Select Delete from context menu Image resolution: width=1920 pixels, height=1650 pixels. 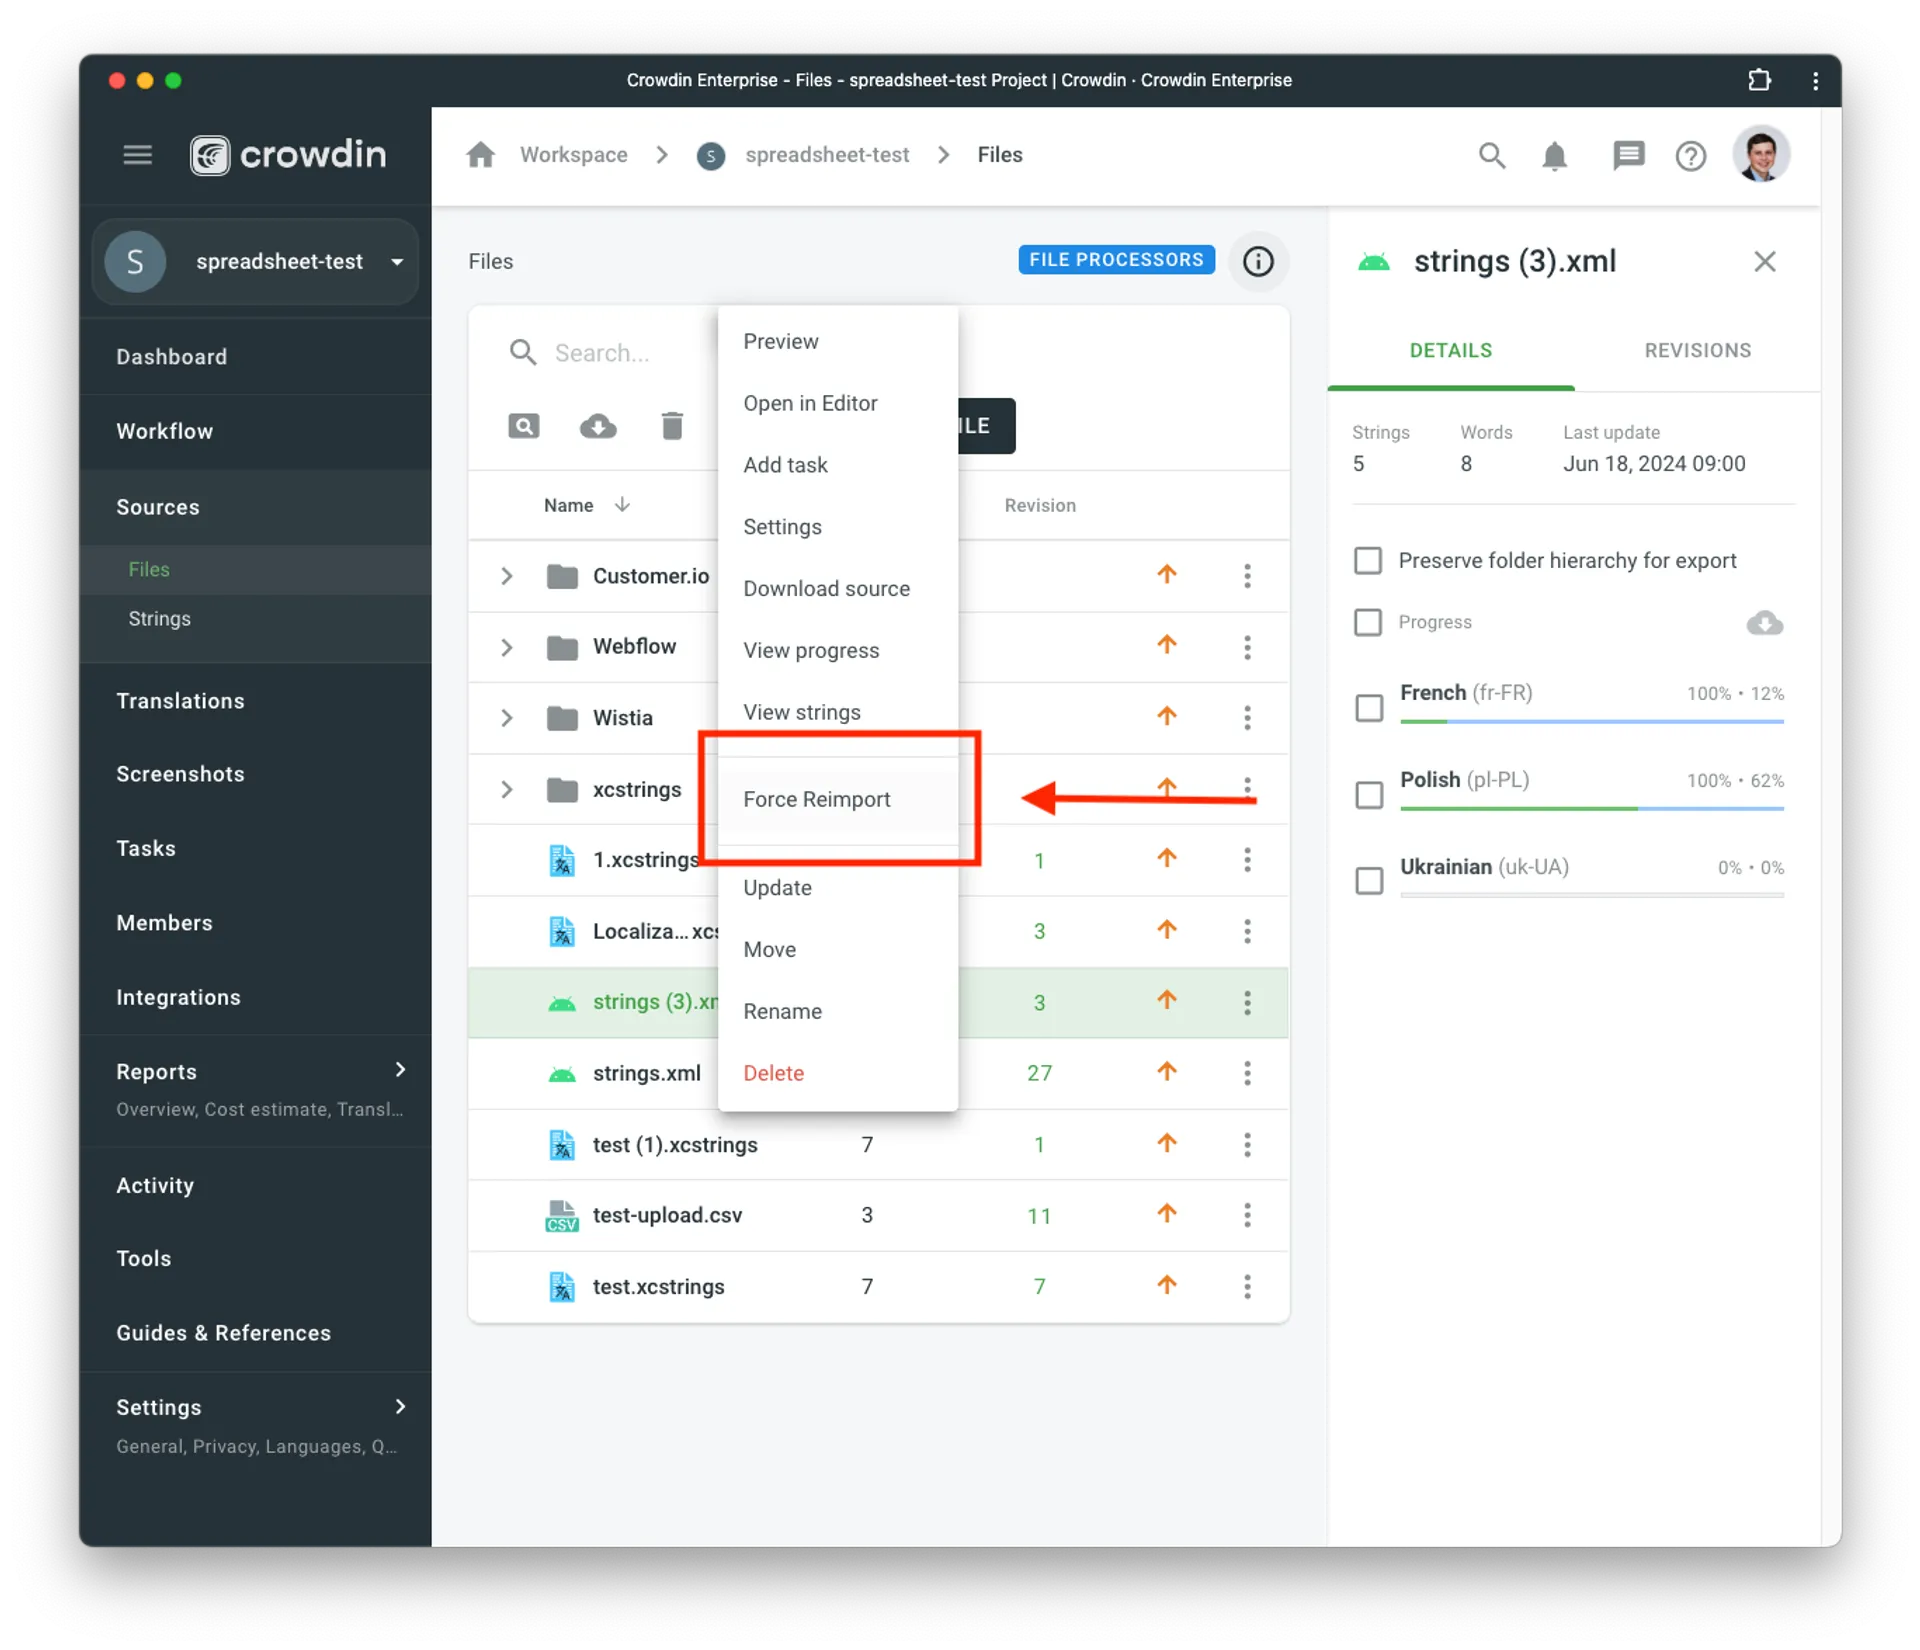(773, 1073)
